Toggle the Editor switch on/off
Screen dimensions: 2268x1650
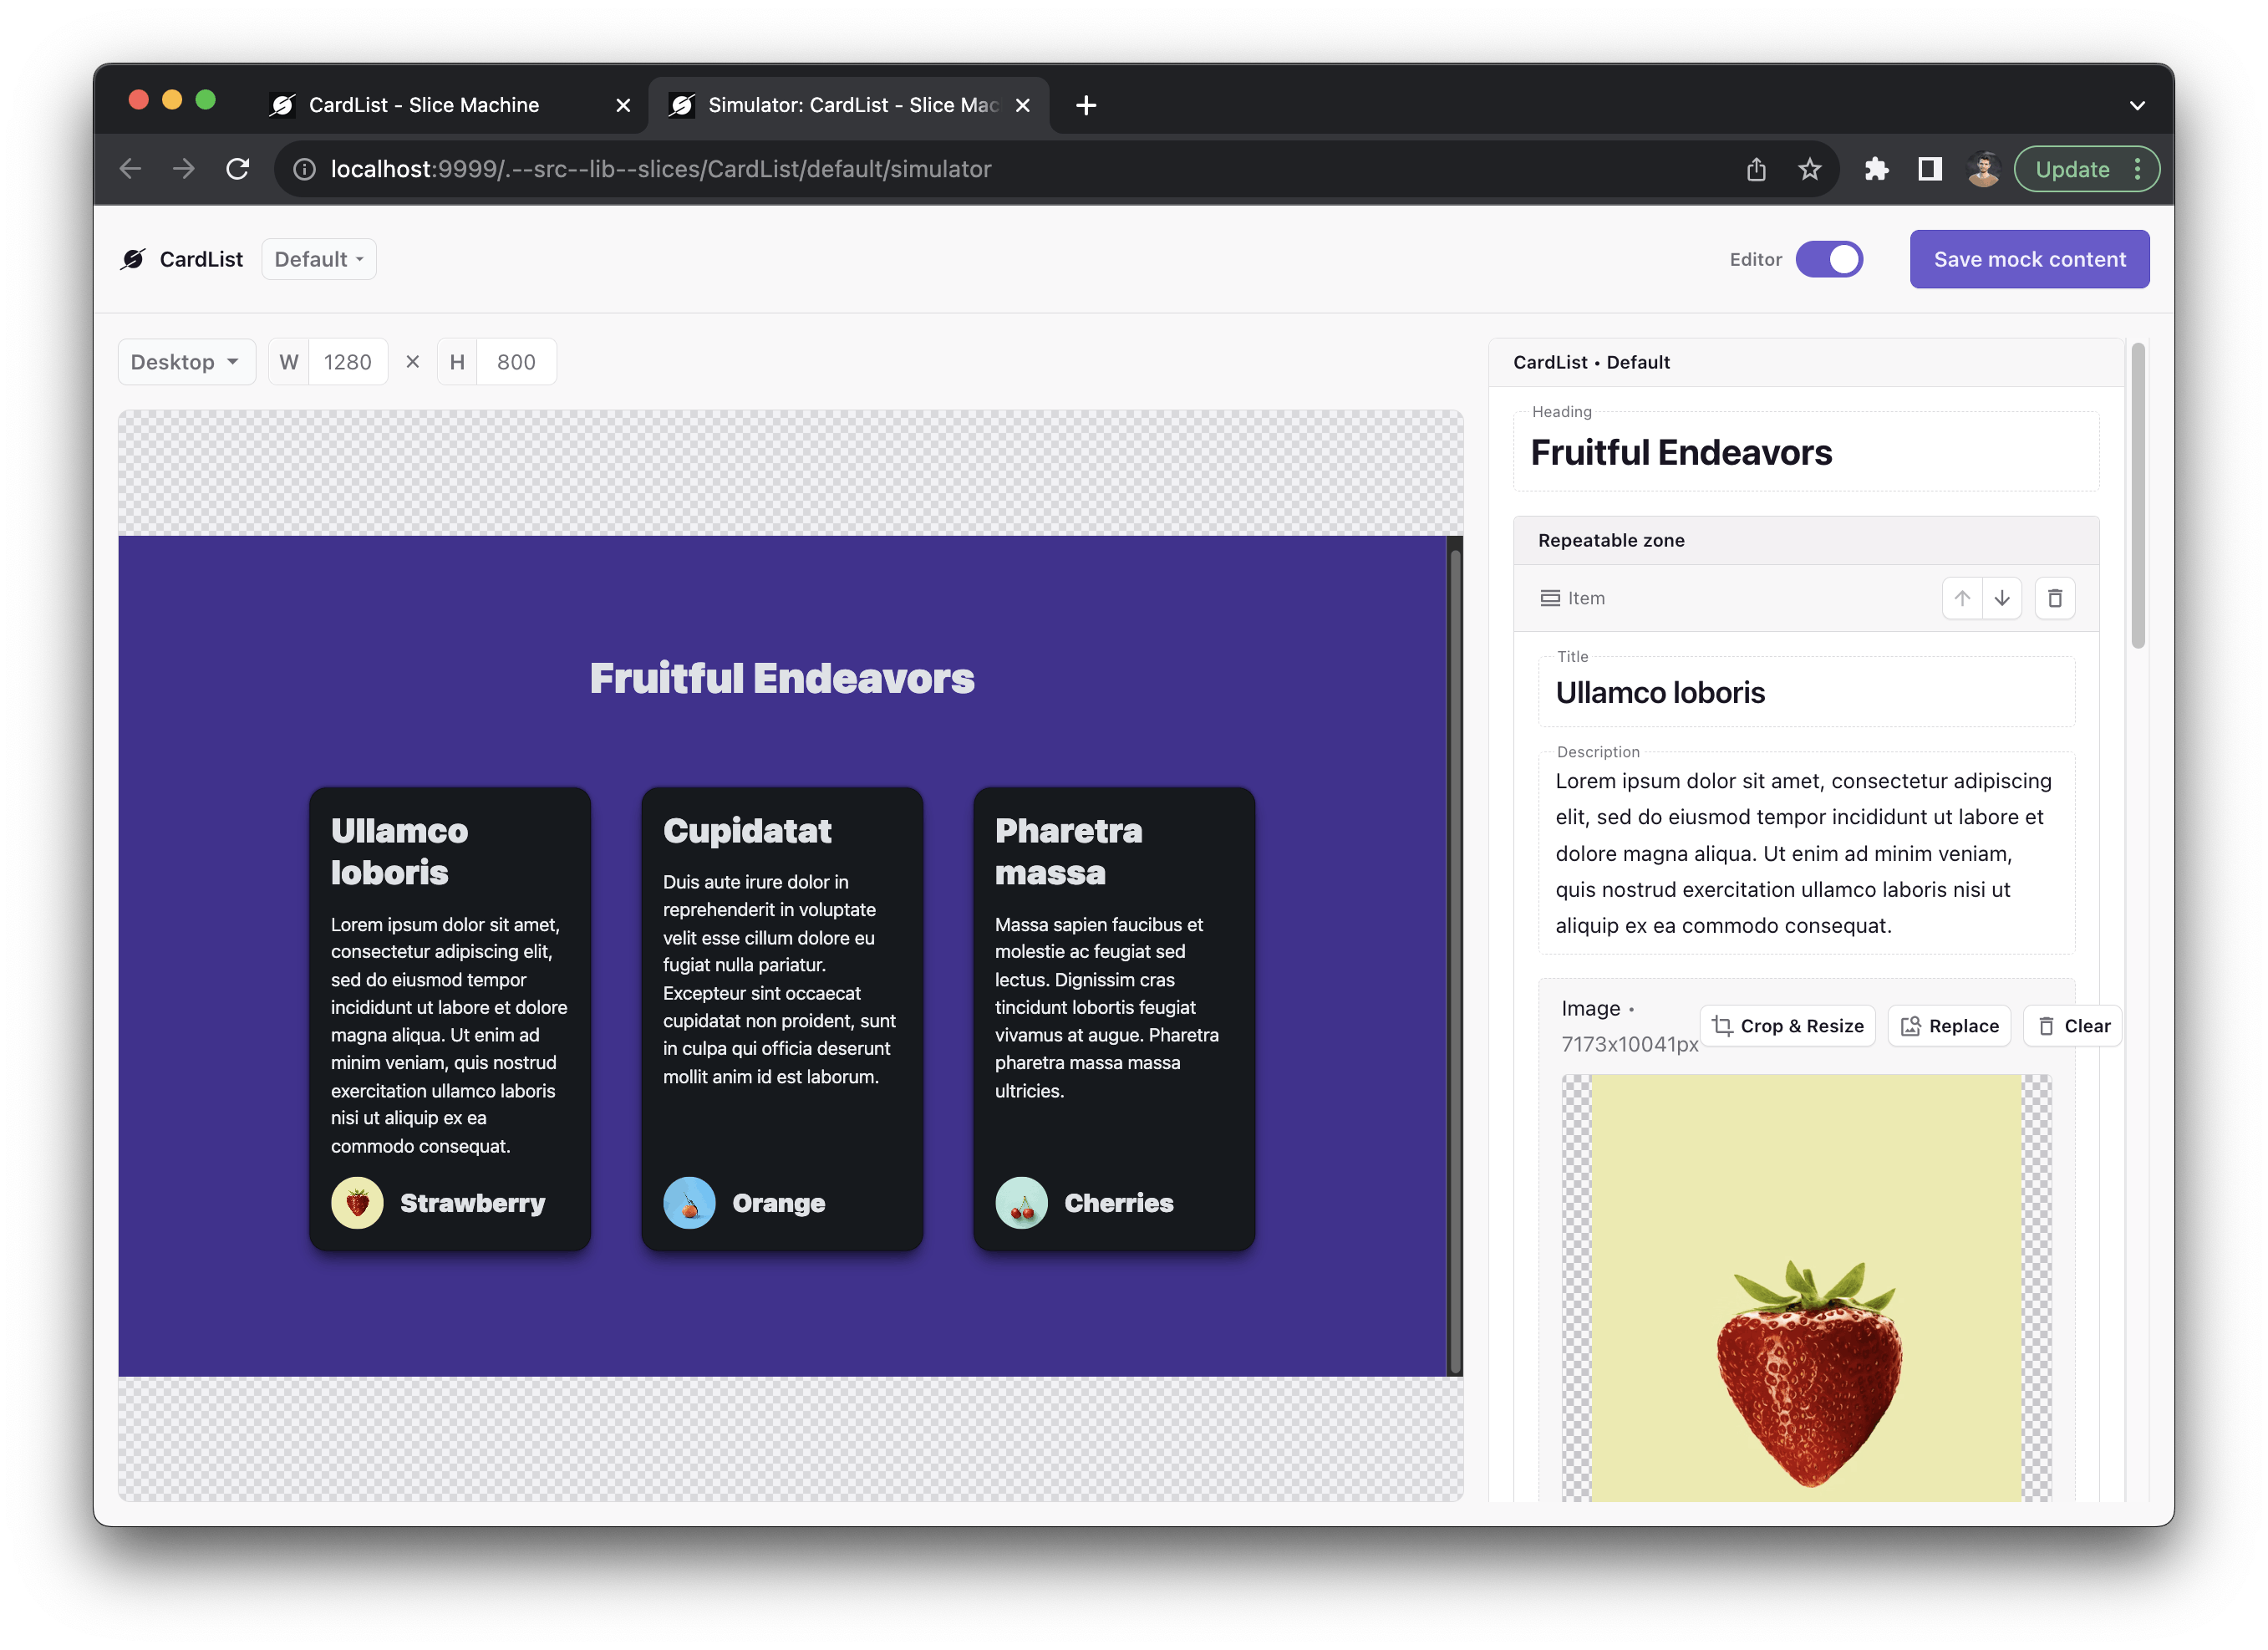click(x=1831, y=259)
